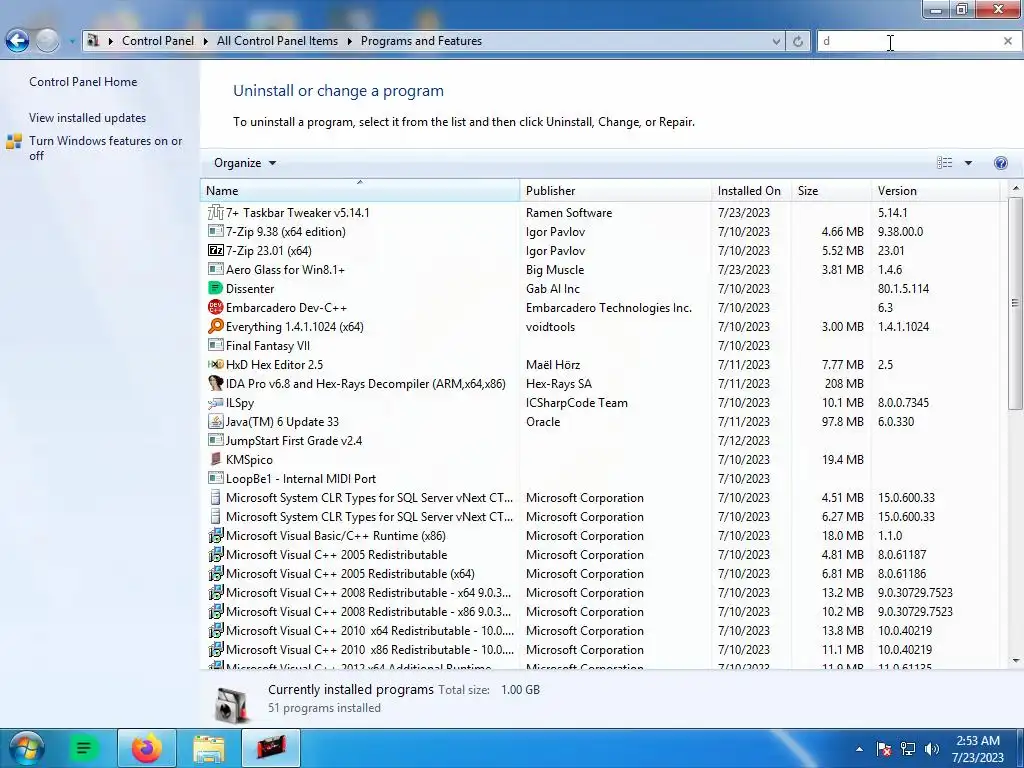This screenshot has width=1024, height=768.
Task: Select the Dissenter program icon
Action: (x=215, y=288)
